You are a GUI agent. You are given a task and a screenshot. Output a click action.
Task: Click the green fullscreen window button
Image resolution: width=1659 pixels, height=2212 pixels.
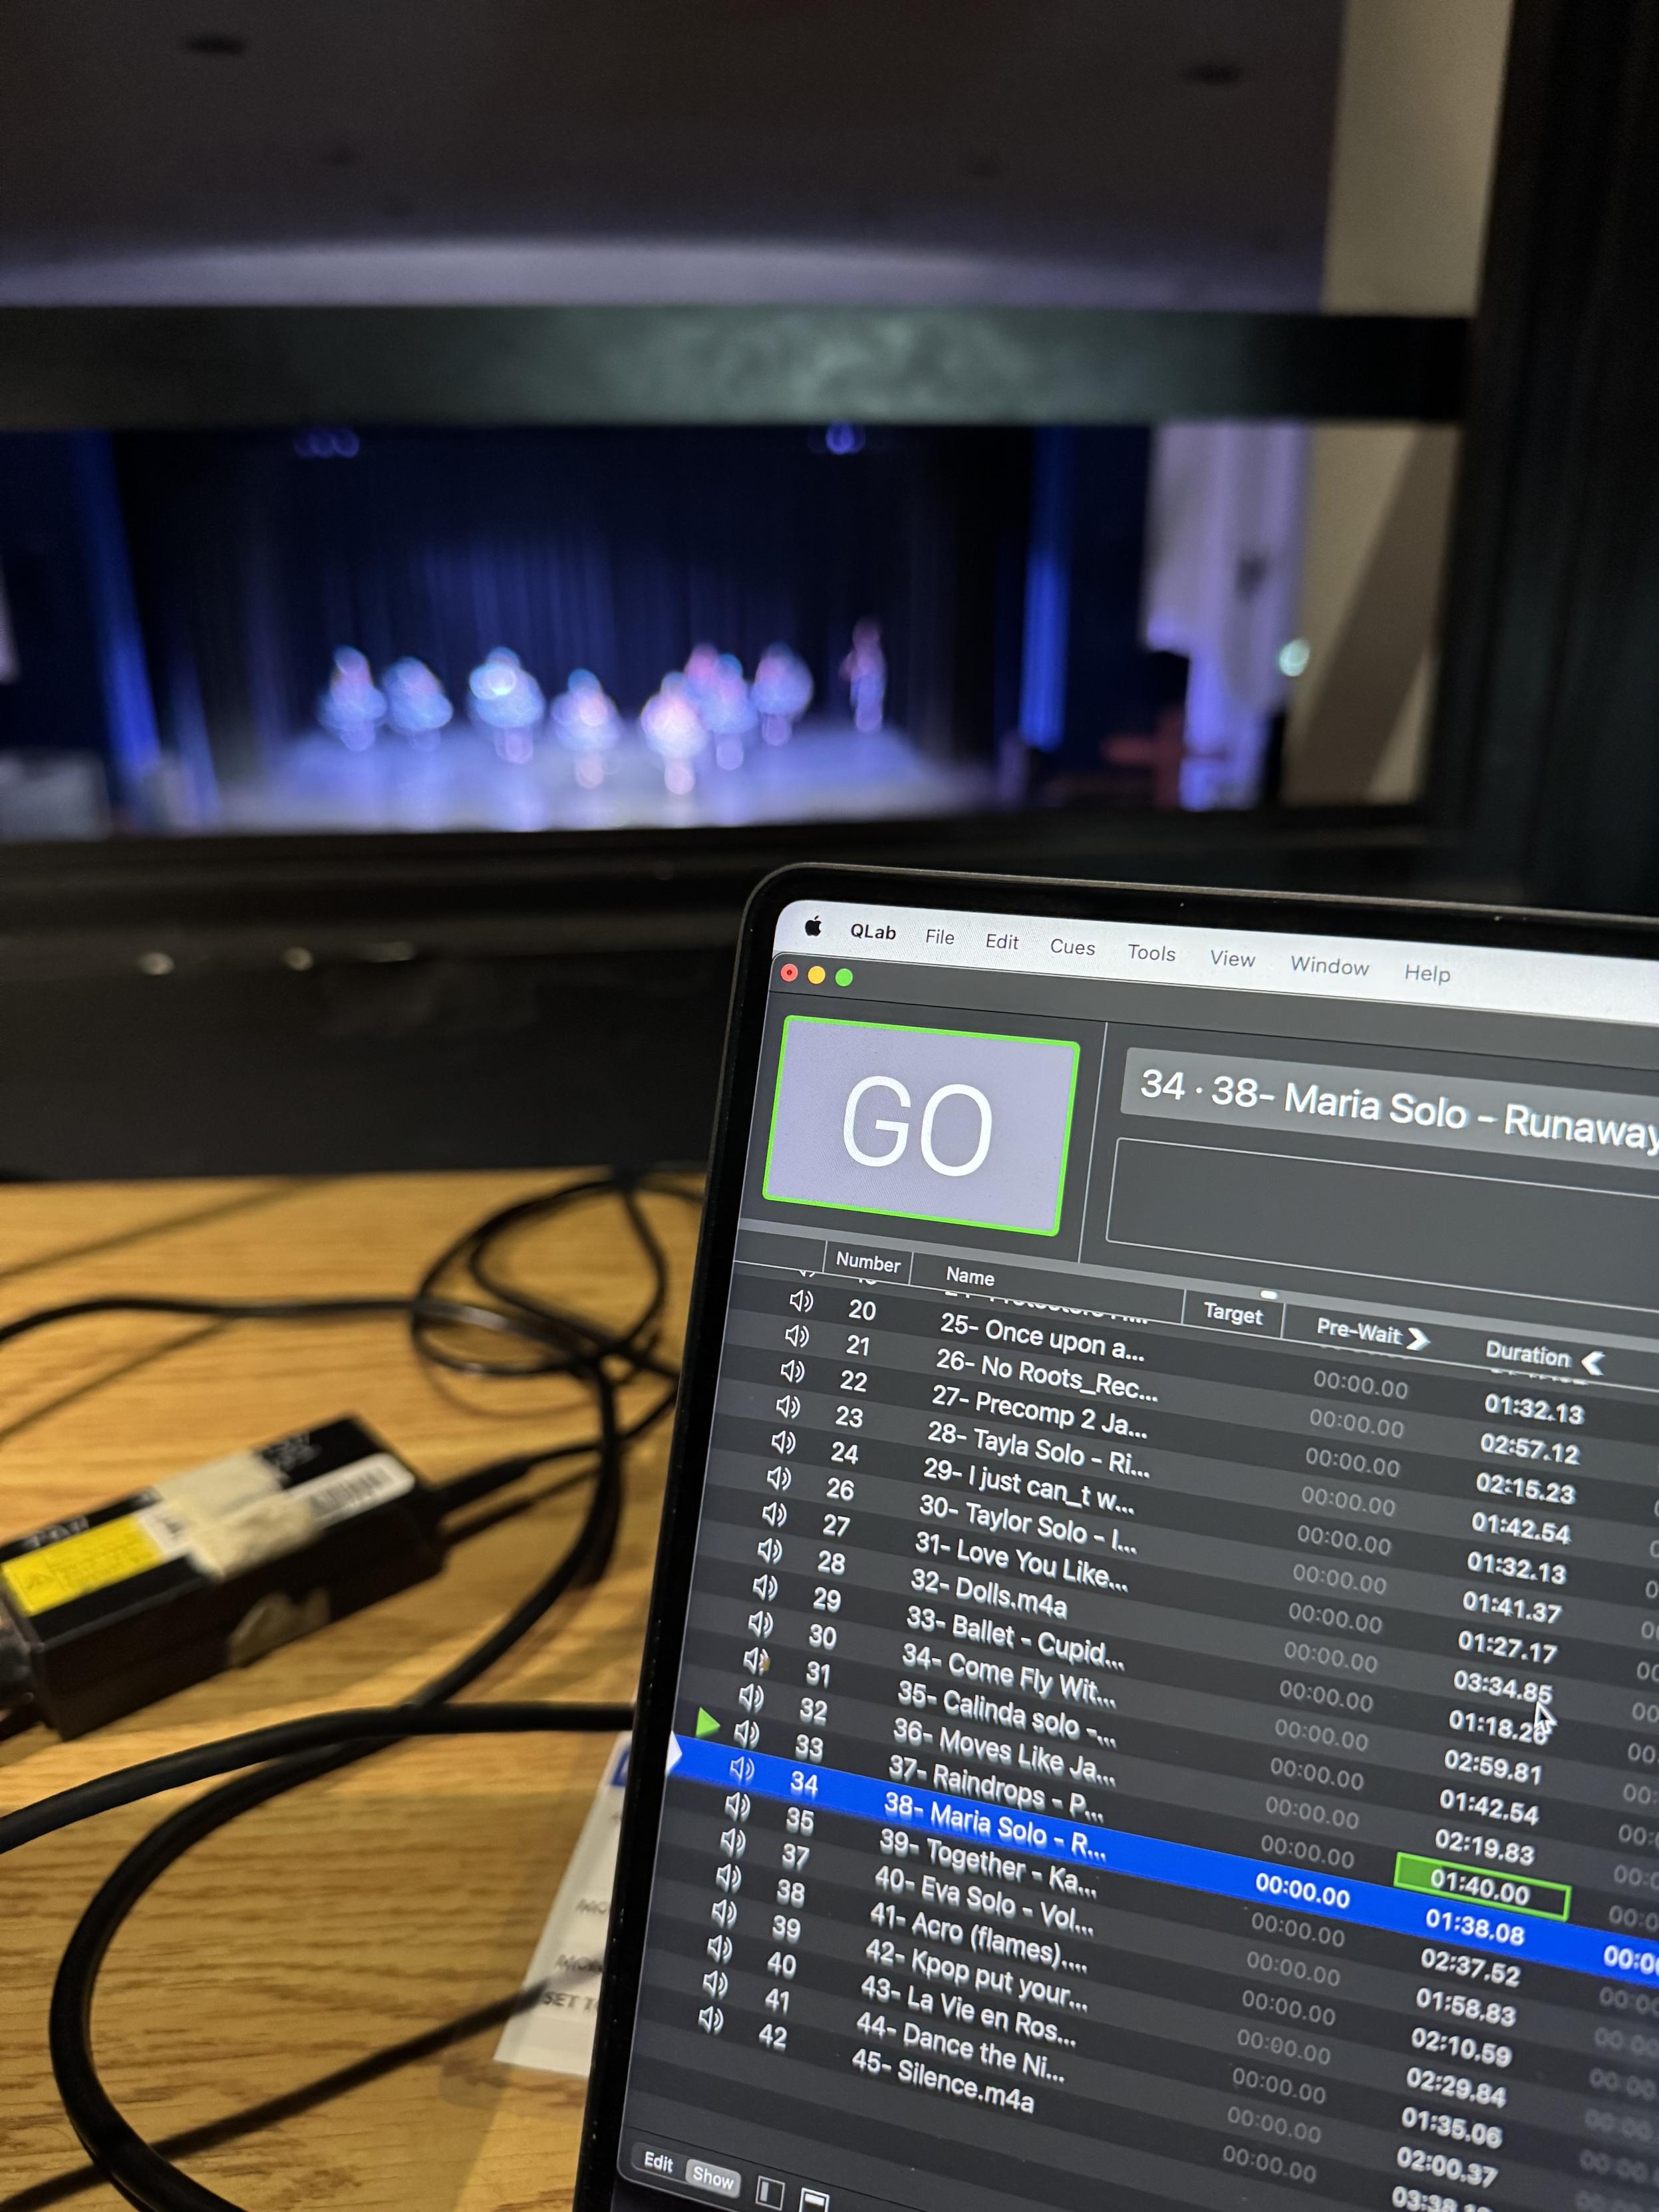point(844,977)
